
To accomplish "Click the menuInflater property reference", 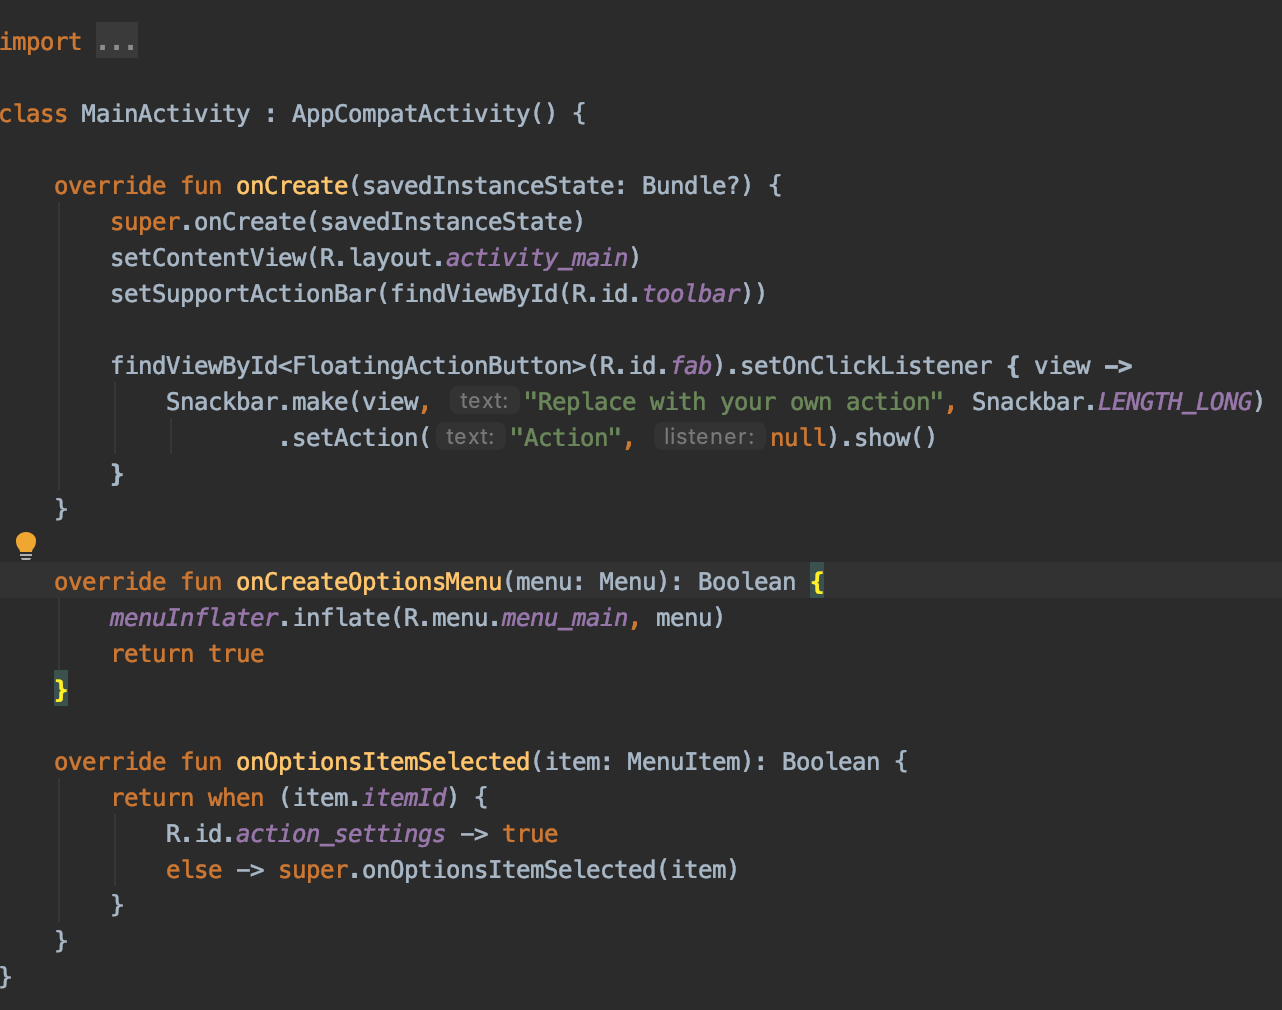I will (x=192, y=617).
